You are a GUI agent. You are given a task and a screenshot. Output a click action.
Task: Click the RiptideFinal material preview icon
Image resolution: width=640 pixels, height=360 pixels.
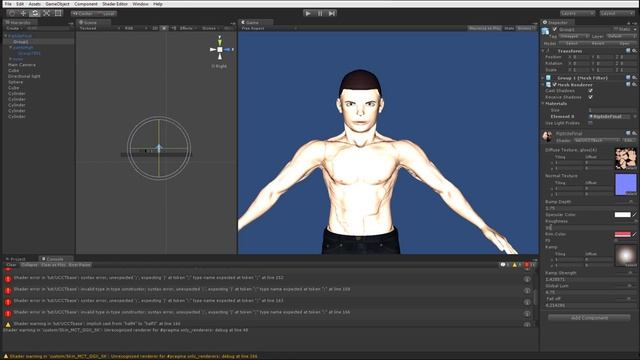coord(547,136)
